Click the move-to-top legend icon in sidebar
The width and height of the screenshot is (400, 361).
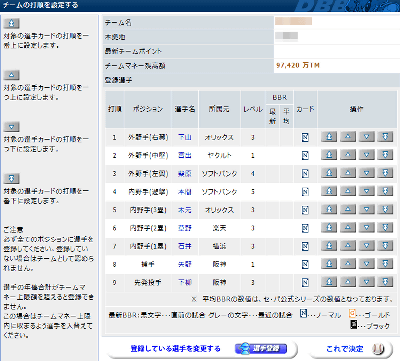12,23
